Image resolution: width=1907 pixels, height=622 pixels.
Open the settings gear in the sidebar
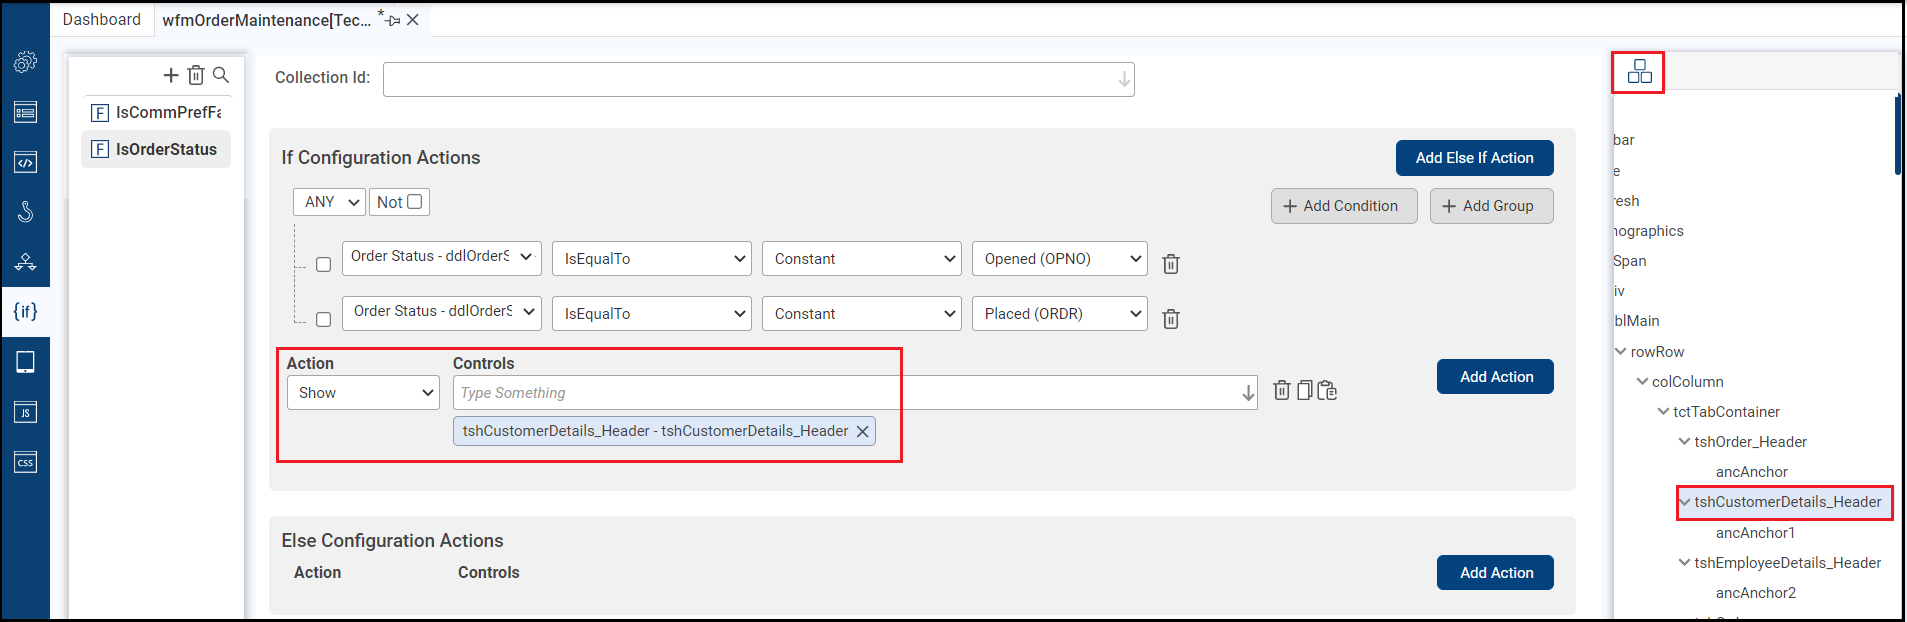click(x=25, y=62)
